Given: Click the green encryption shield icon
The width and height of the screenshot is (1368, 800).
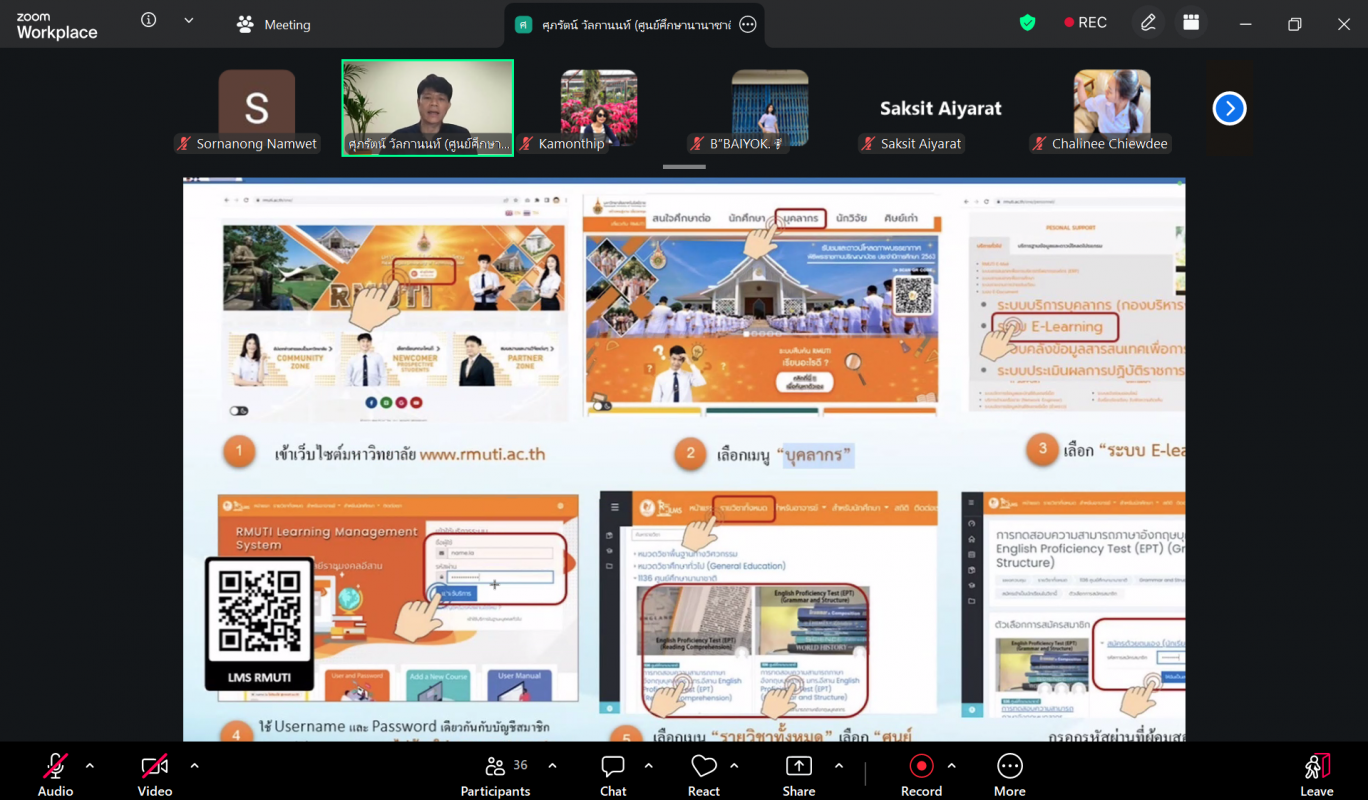Looking at the screenshot, I should [x=1027, y=23].
